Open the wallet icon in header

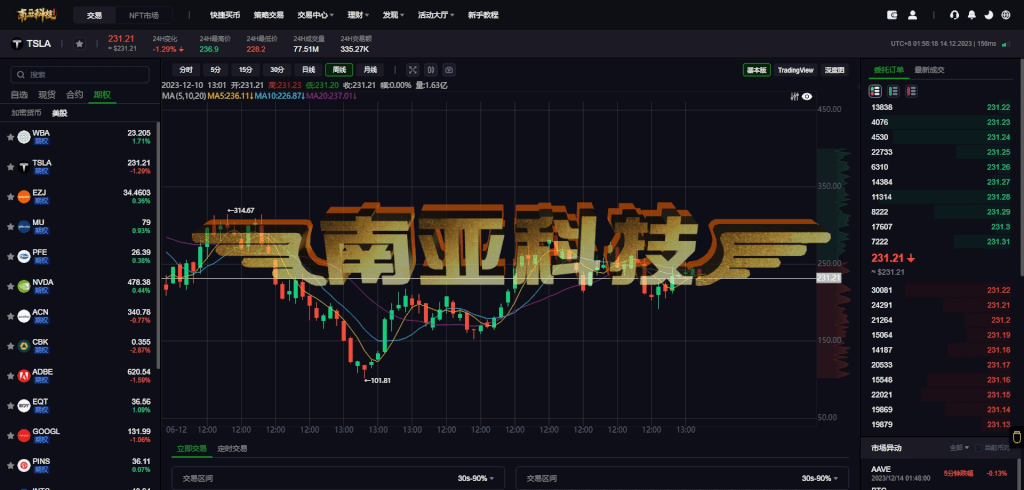[892, 14]
